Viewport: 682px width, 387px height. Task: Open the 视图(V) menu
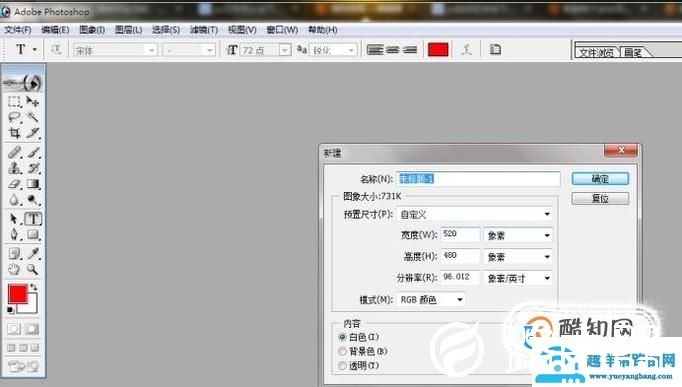tap(242, 30)
